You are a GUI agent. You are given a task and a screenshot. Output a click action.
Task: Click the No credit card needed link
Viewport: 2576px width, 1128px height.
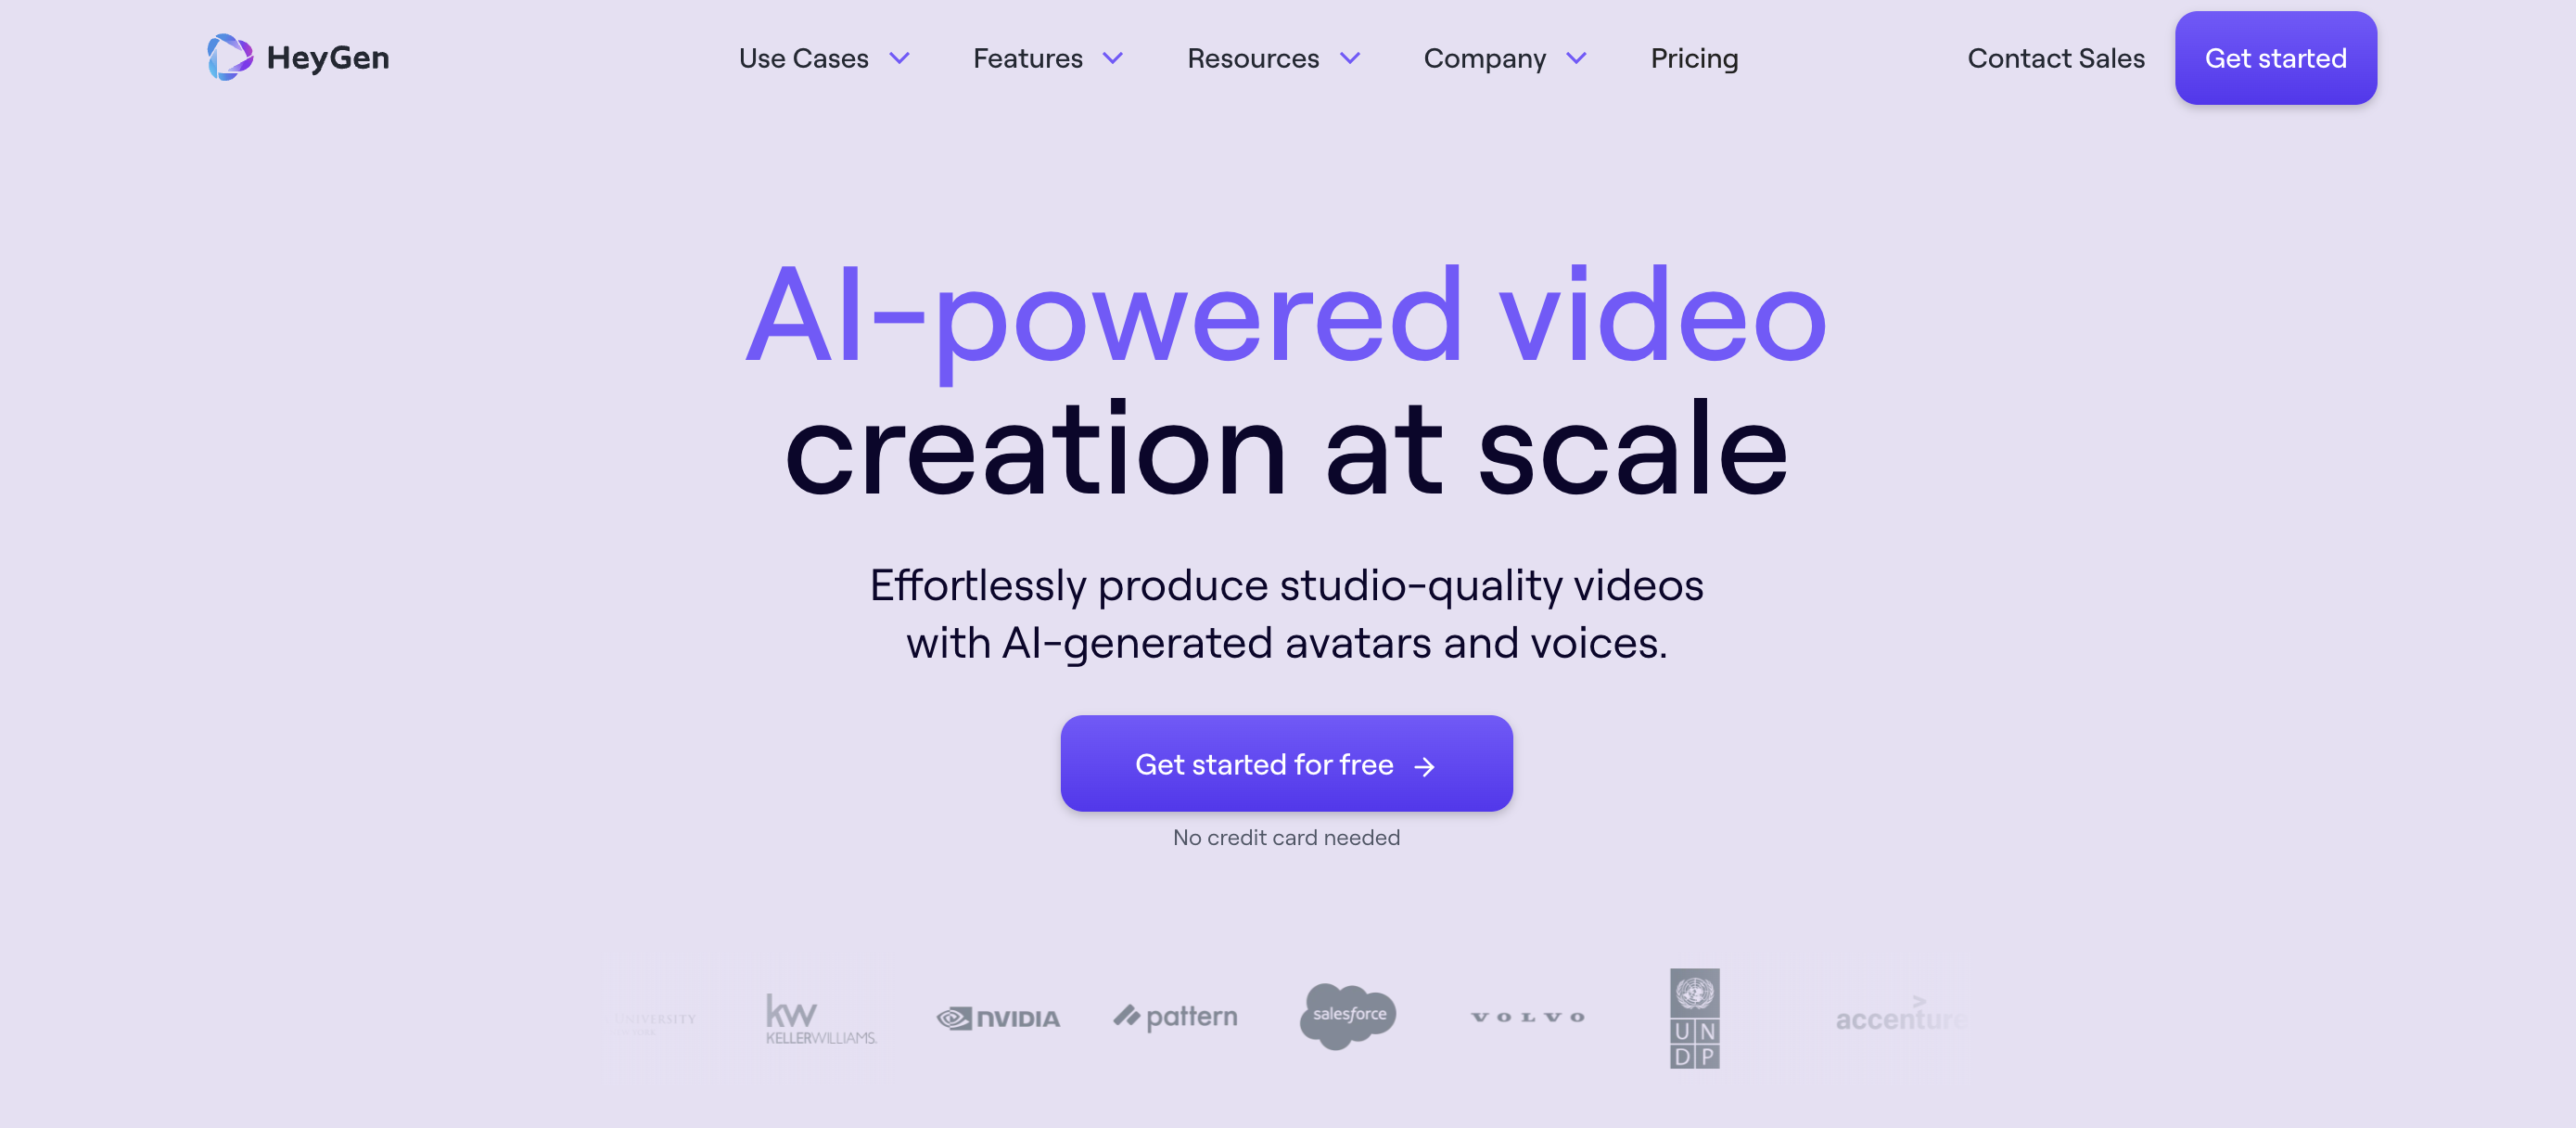pos(1286,837)
